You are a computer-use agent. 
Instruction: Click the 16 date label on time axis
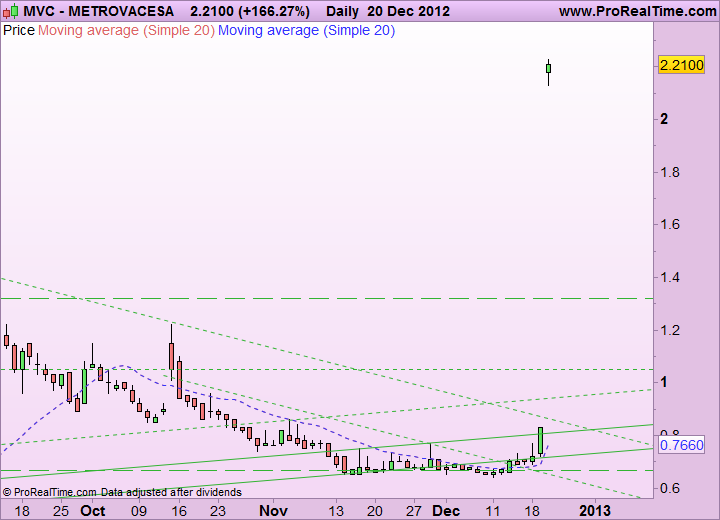[179, 511]
